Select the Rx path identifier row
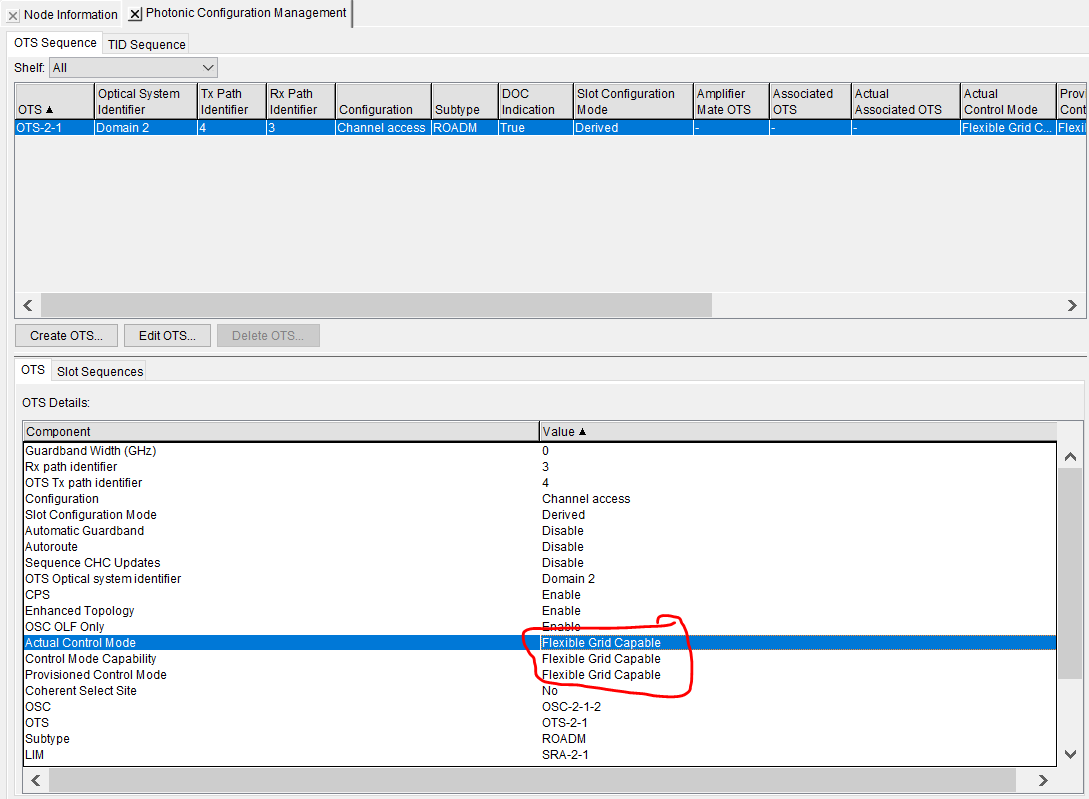The image size is (1089, 799). [x=540, y=467]
